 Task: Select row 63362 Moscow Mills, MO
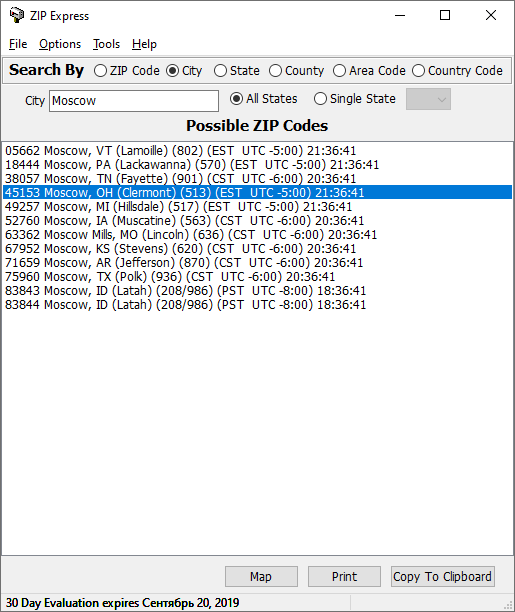coord(257,235)
